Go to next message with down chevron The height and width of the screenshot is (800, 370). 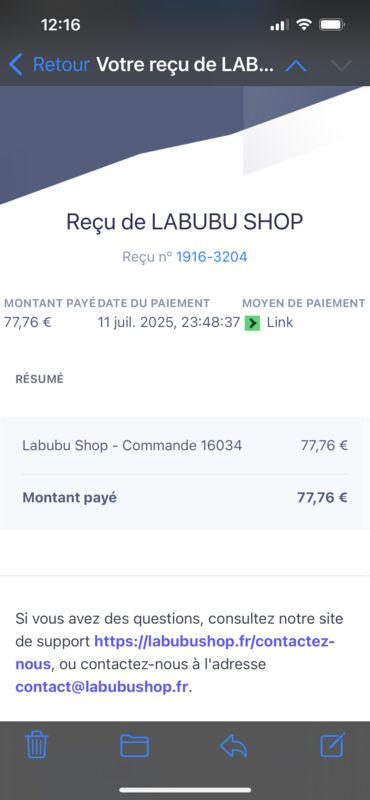click(x=341, y=65)
